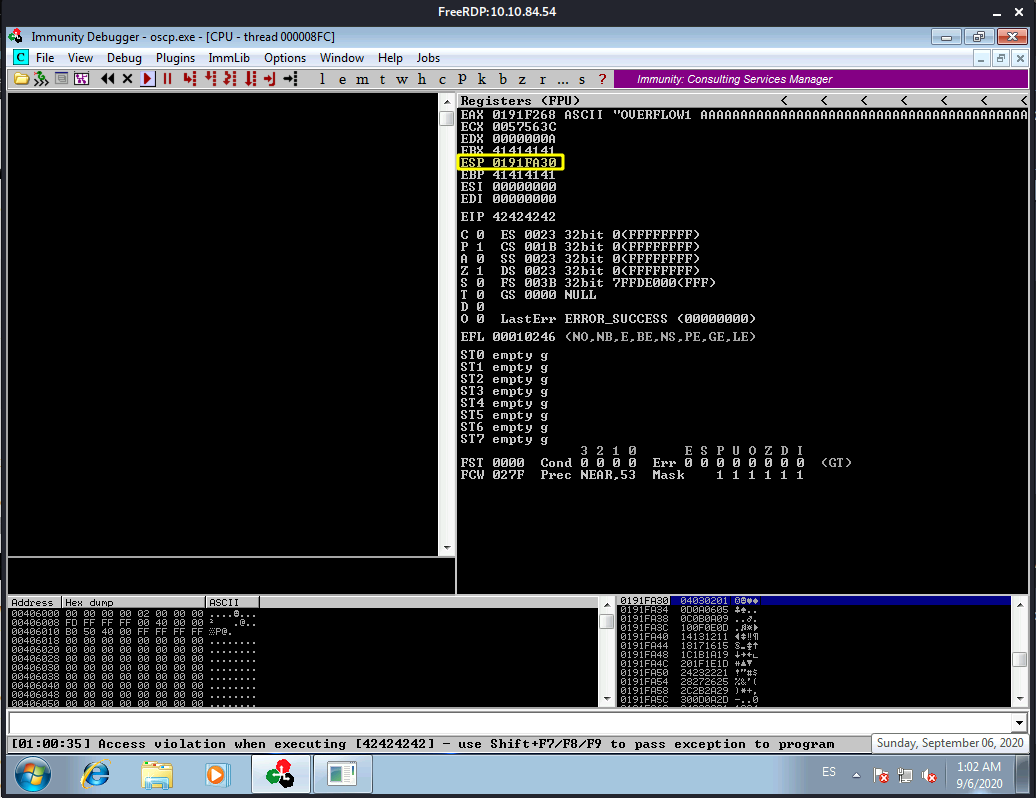Open the Debug menu

(124, 57)
